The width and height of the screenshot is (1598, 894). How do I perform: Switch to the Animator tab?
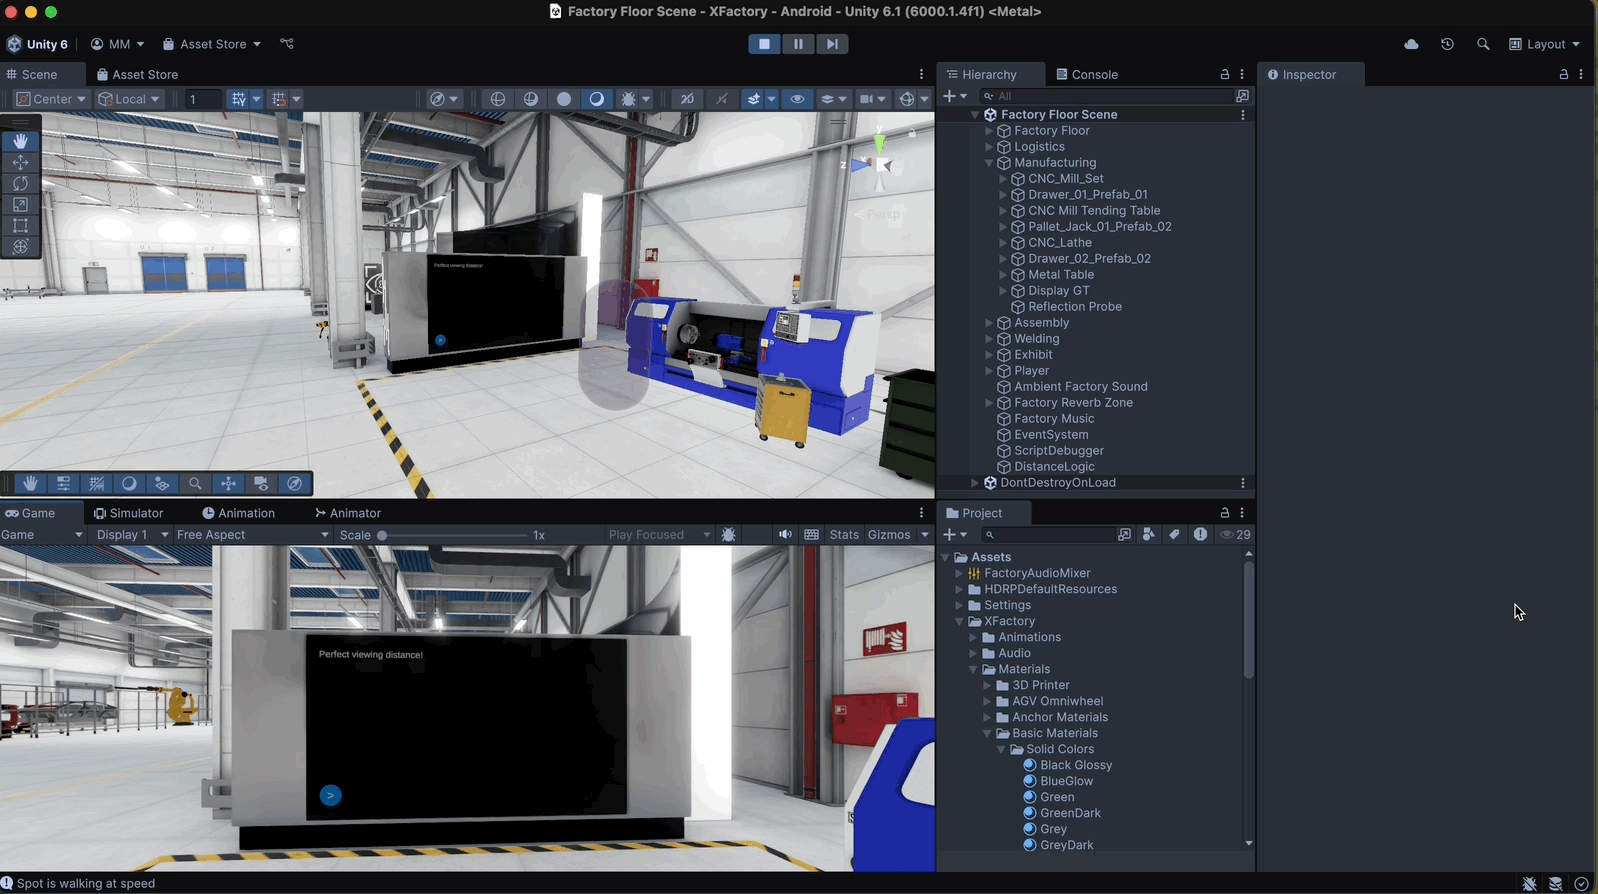(348, 513)
